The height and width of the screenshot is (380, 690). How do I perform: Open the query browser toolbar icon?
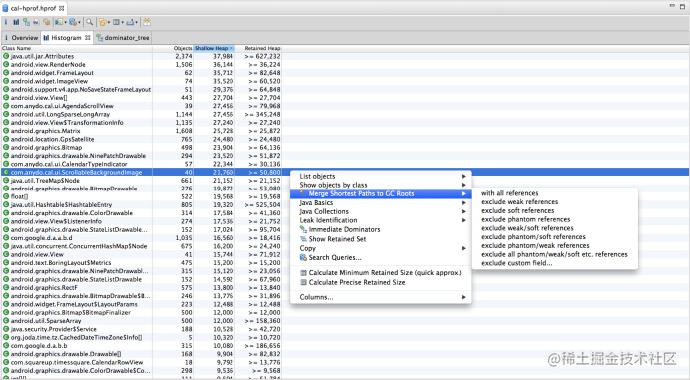[73, 22]
